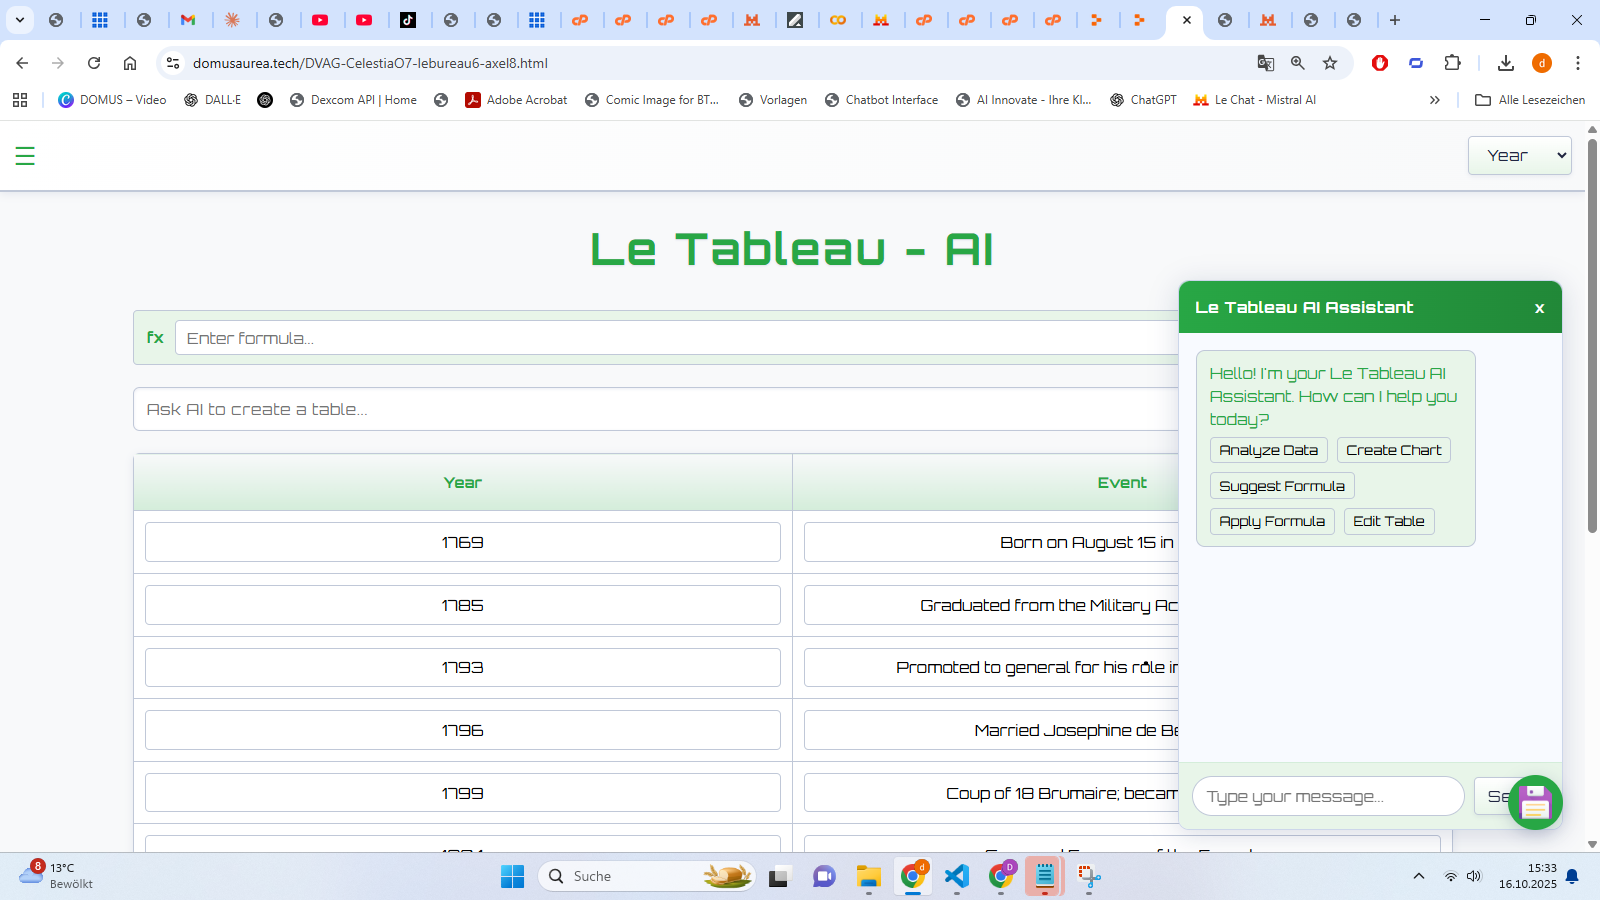Launch Visual Studio Code from the taskbar
This screenshot has width=1600, height=900.
coord(957,876)
